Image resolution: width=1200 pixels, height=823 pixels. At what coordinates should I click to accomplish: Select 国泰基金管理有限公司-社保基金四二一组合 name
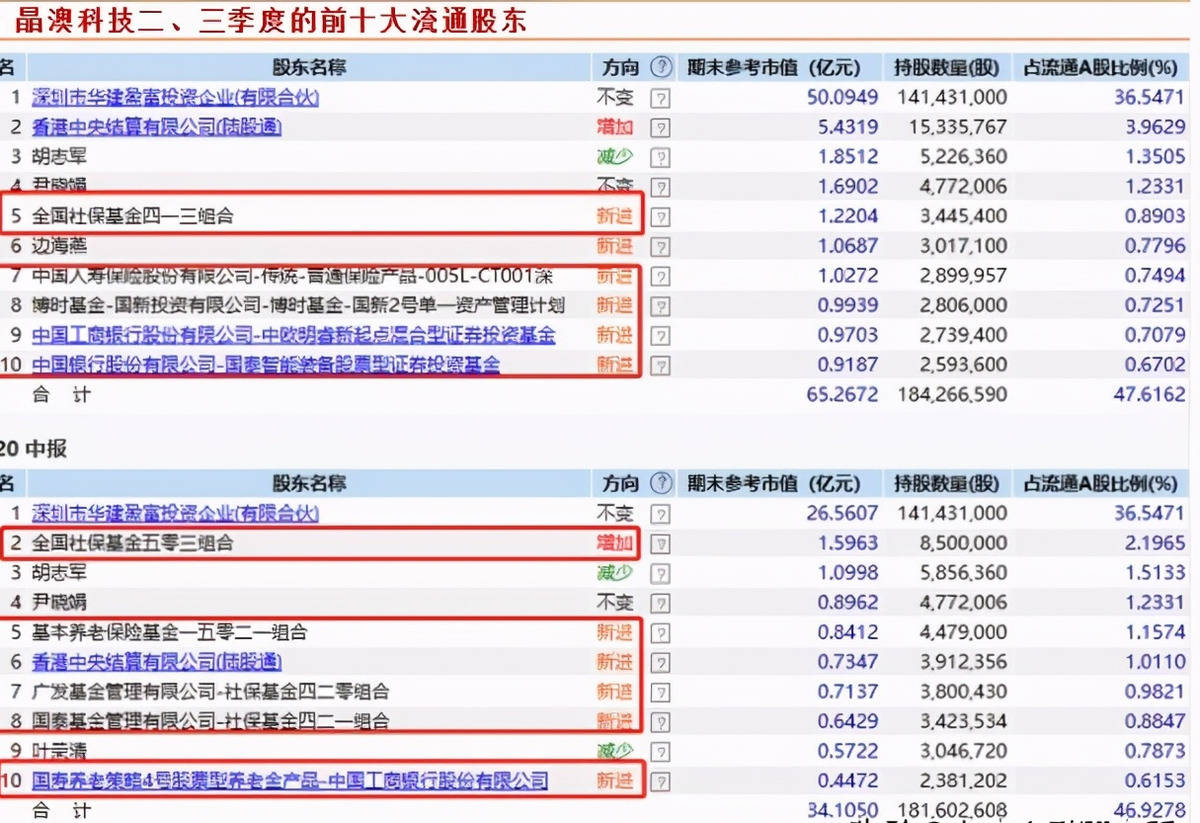[211, 721]
